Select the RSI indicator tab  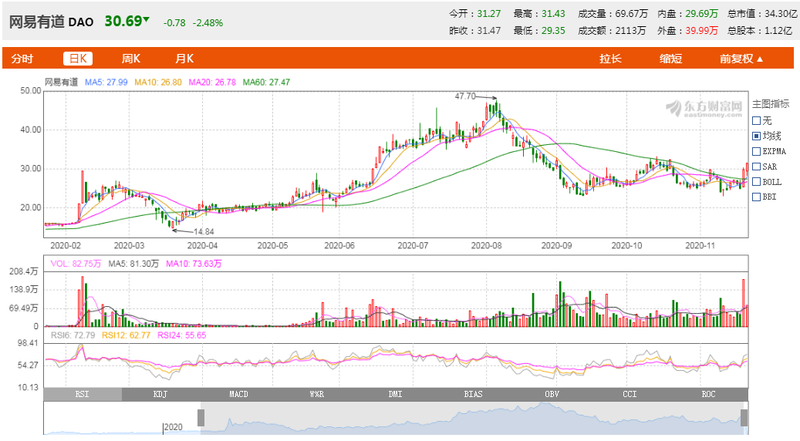click(83, 395)
